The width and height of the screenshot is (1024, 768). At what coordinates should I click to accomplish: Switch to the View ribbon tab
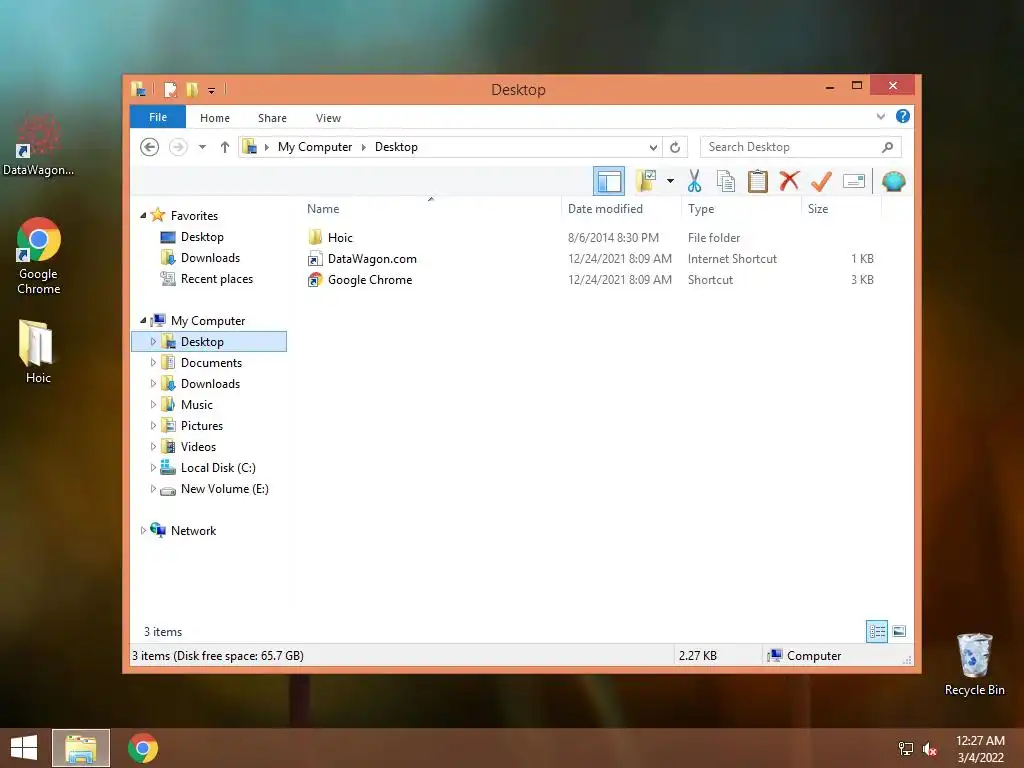(x=328, y=118)
